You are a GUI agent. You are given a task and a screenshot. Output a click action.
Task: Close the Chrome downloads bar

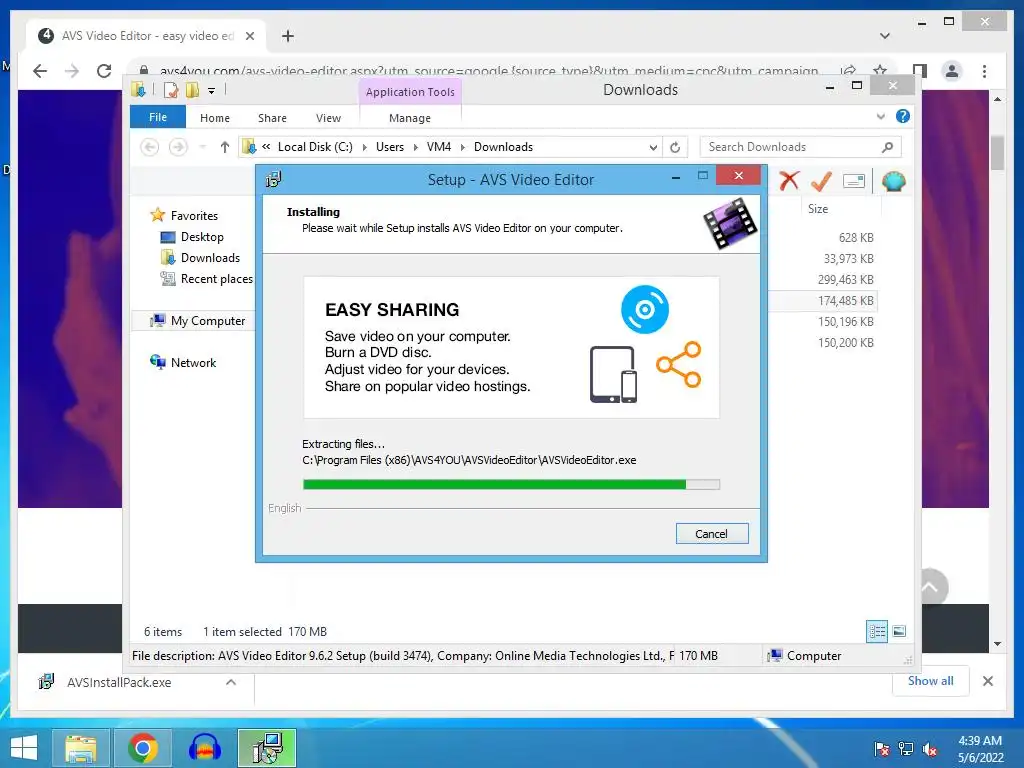pos(987,681)
